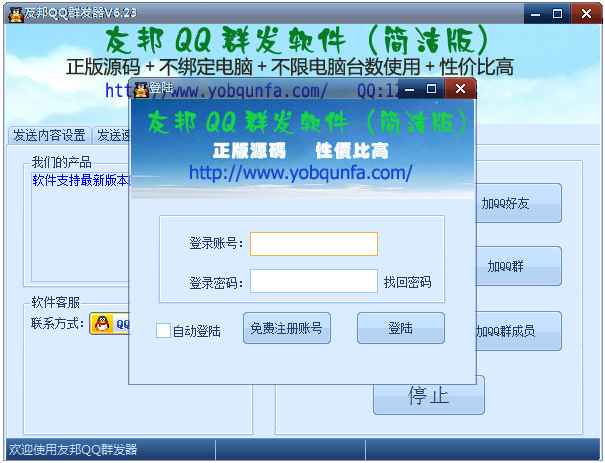
Task: Click the 登录账号 label
Action: point(216,243)
